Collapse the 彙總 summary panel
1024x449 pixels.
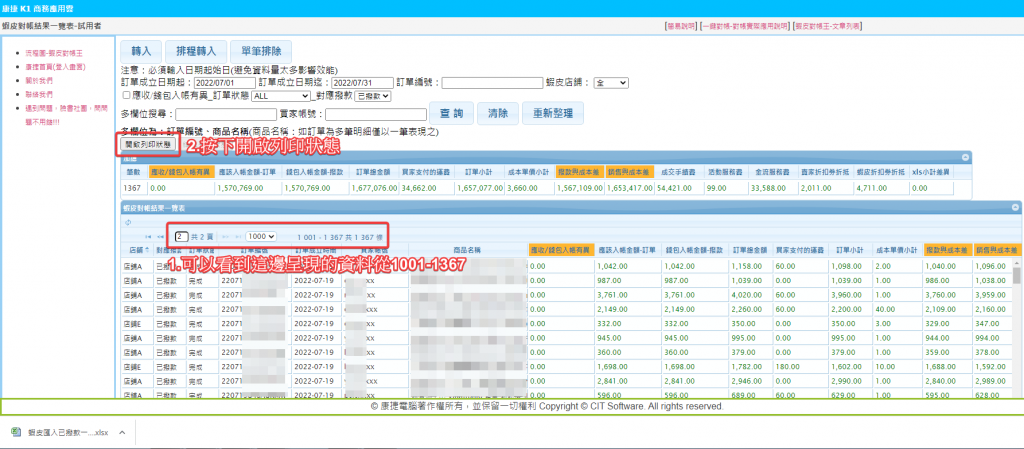point(965,157)
